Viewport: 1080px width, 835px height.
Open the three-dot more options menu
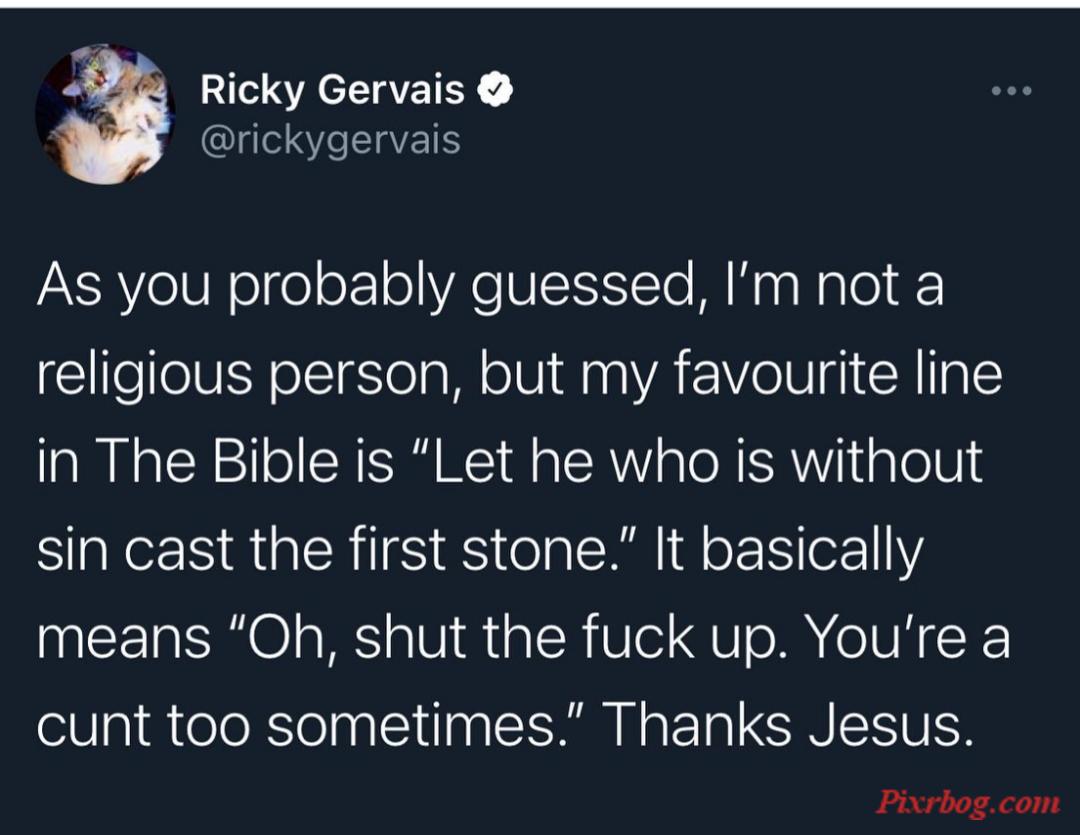(1011, 90)
